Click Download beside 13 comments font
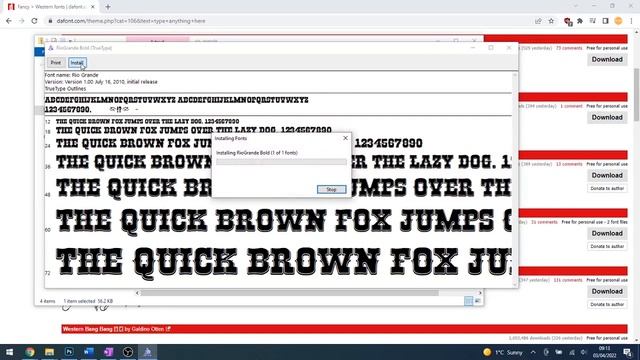Image resolution: width=640 pixels, height=360 pixels. point(607,175)
